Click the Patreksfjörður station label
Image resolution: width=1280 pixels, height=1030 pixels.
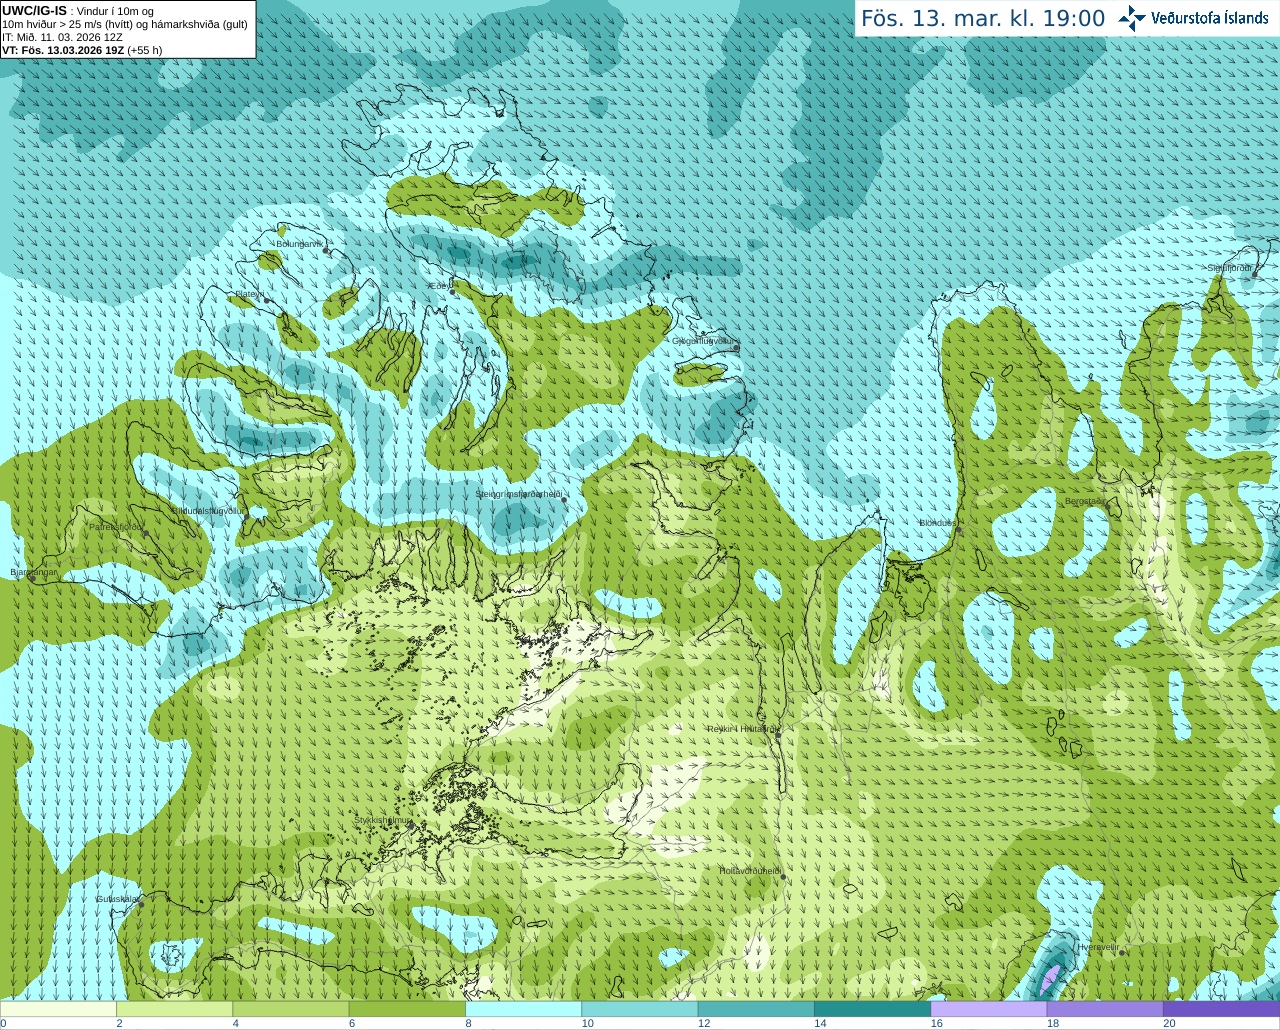point(117,527)
